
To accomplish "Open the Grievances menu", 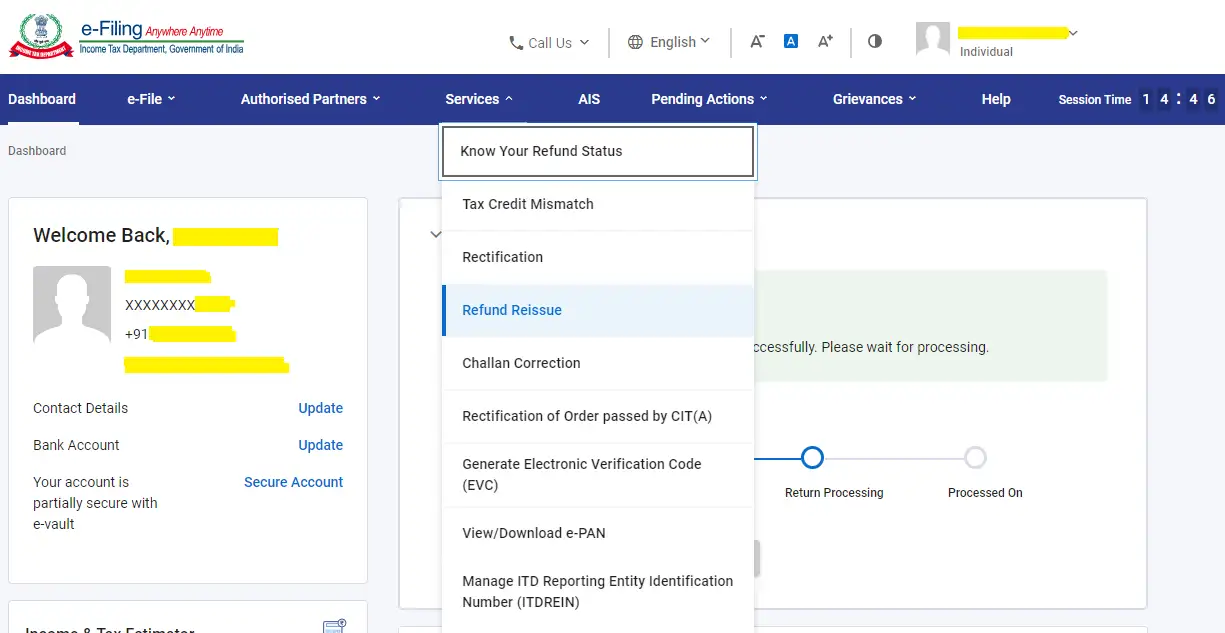I will [x=868, y=99].
